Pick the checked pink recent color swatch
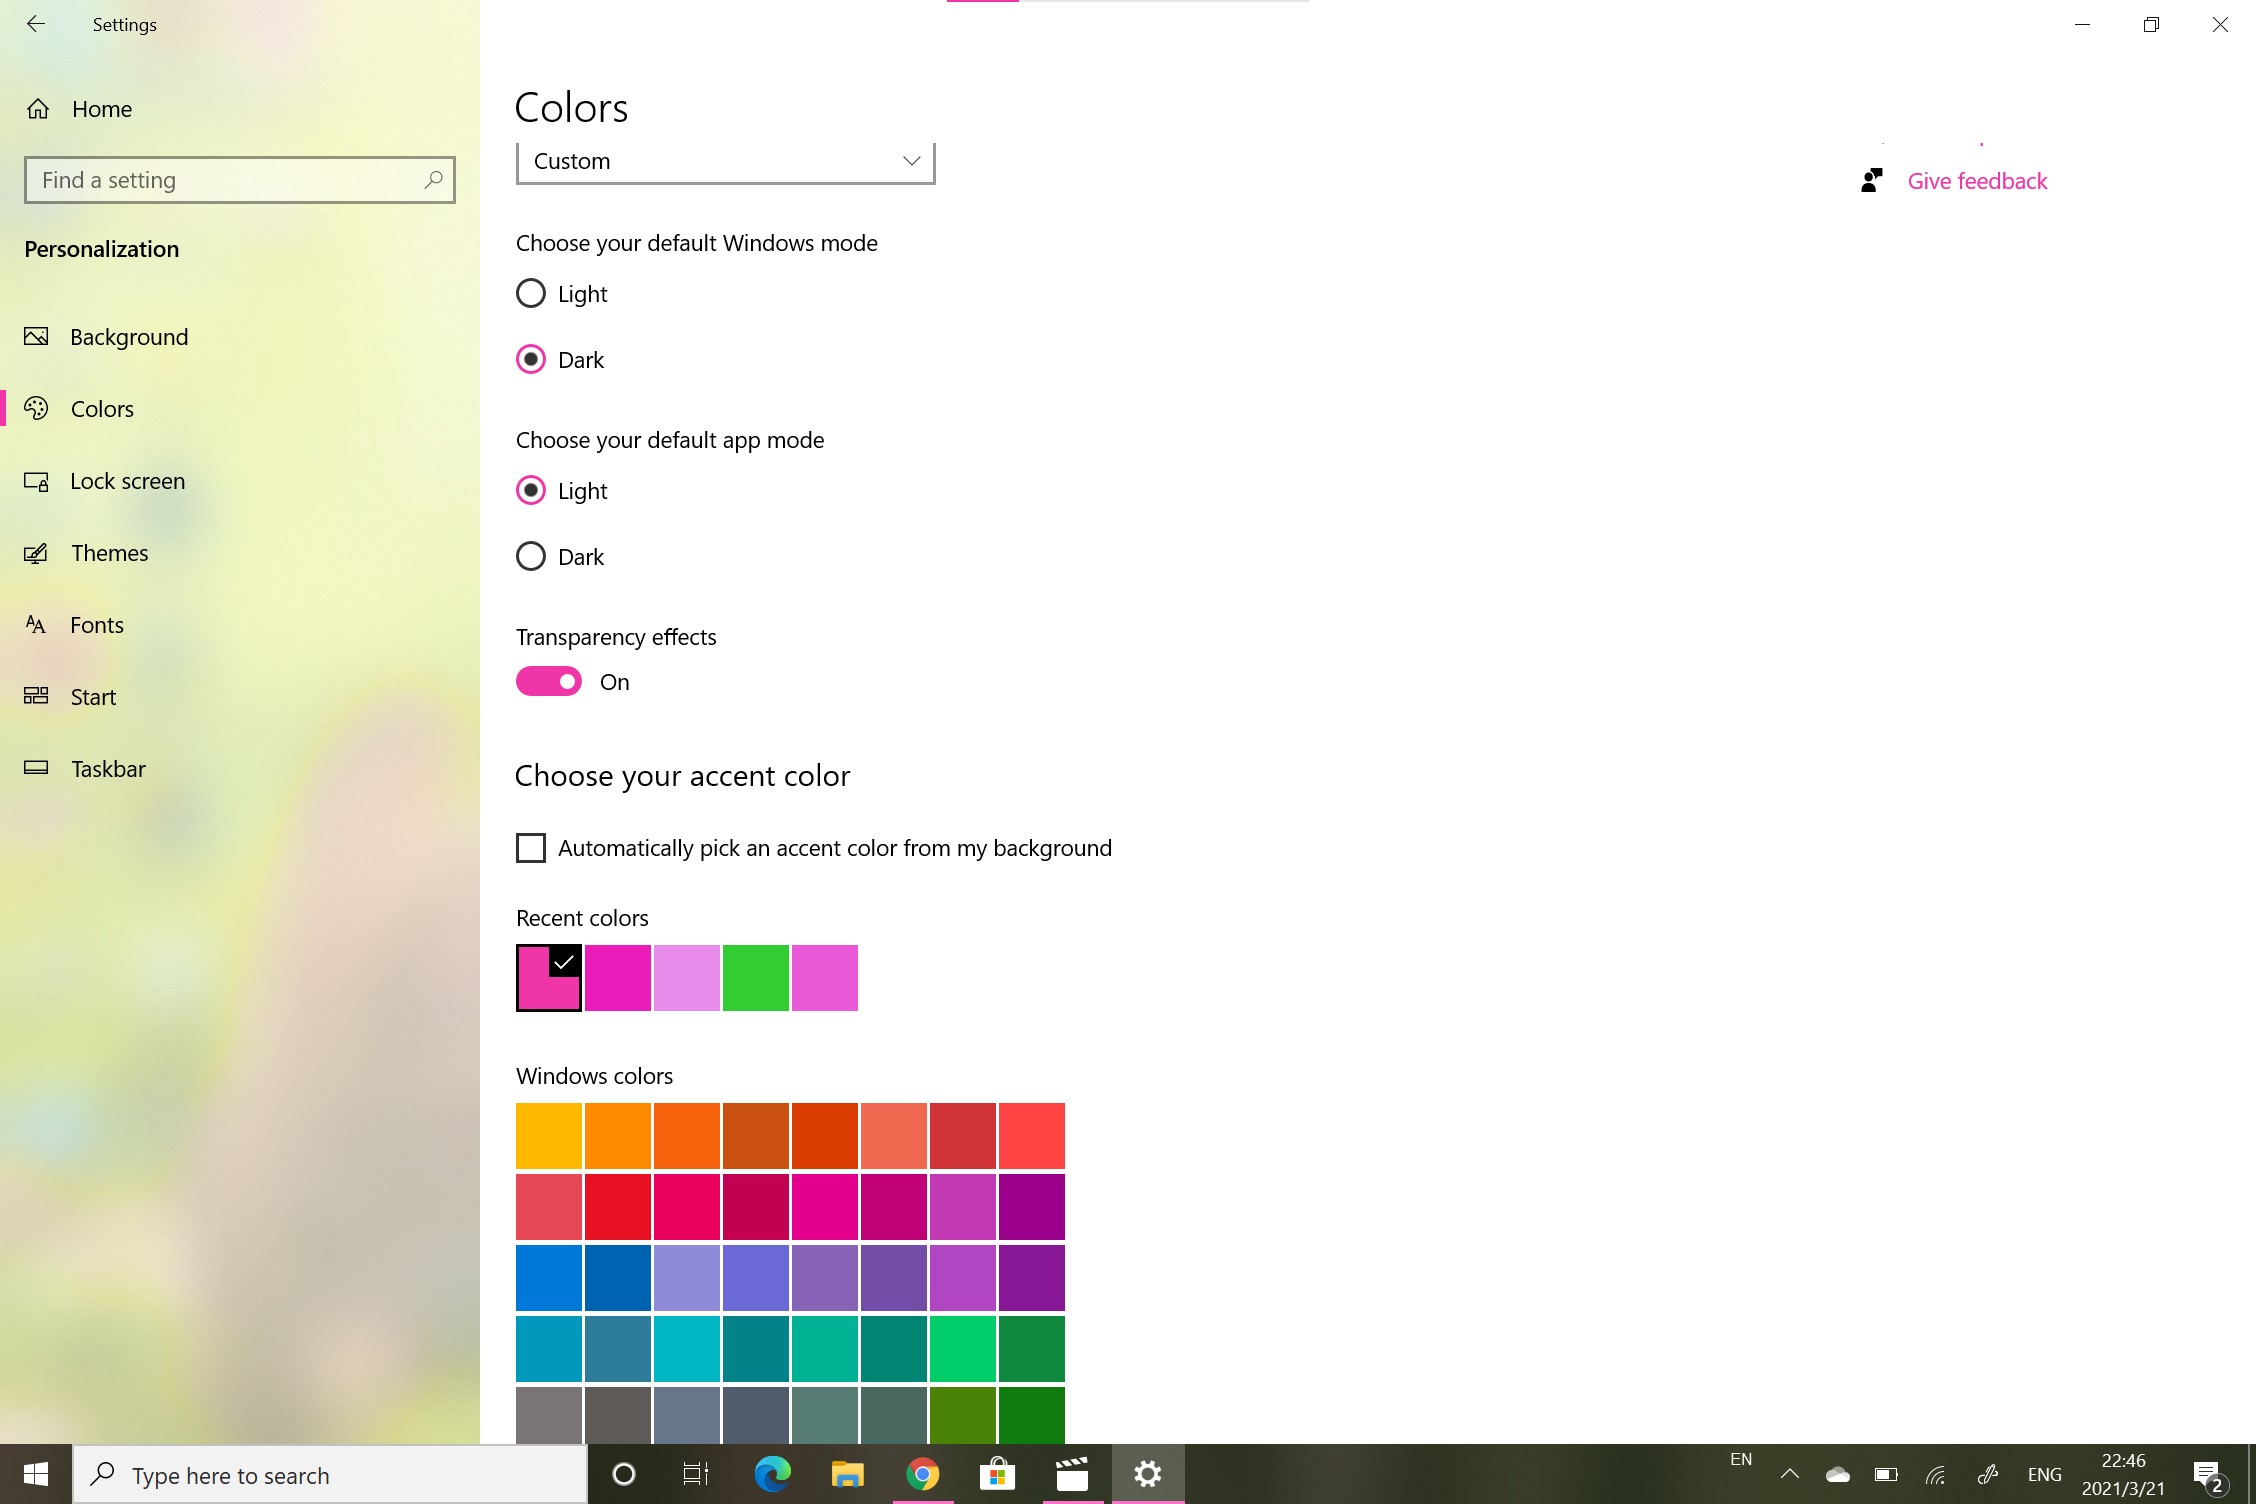The image size is (2256, 1504). pos(549,978)
